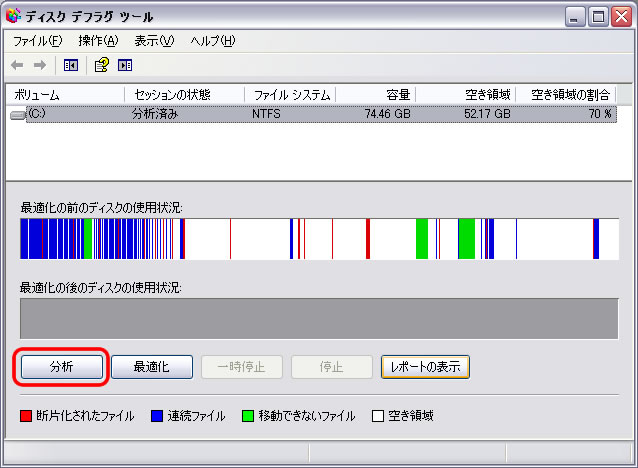Image resolution: width=638 pixels, height=468 pixels.
Task: Sort by the 空き領域の割合 column header
Action: tap(566, 95)
